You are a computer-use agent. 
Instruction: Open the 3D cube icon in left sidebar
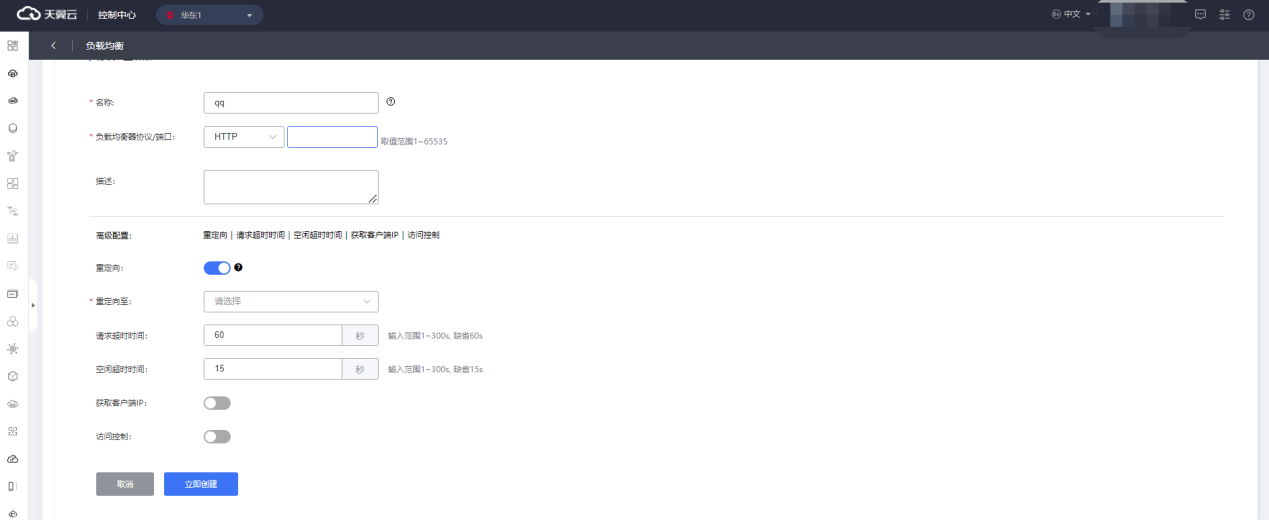[12, 377]
